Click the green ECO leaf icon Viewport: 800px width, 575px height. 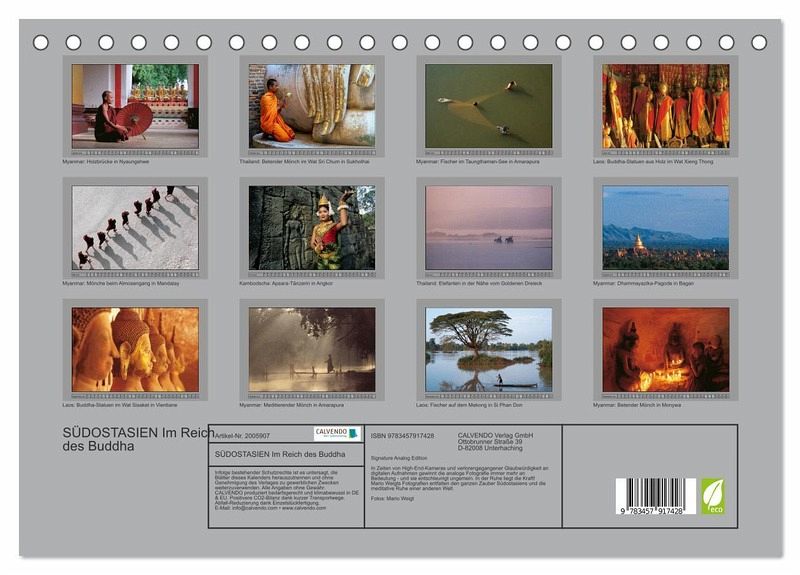coord(713,496)
